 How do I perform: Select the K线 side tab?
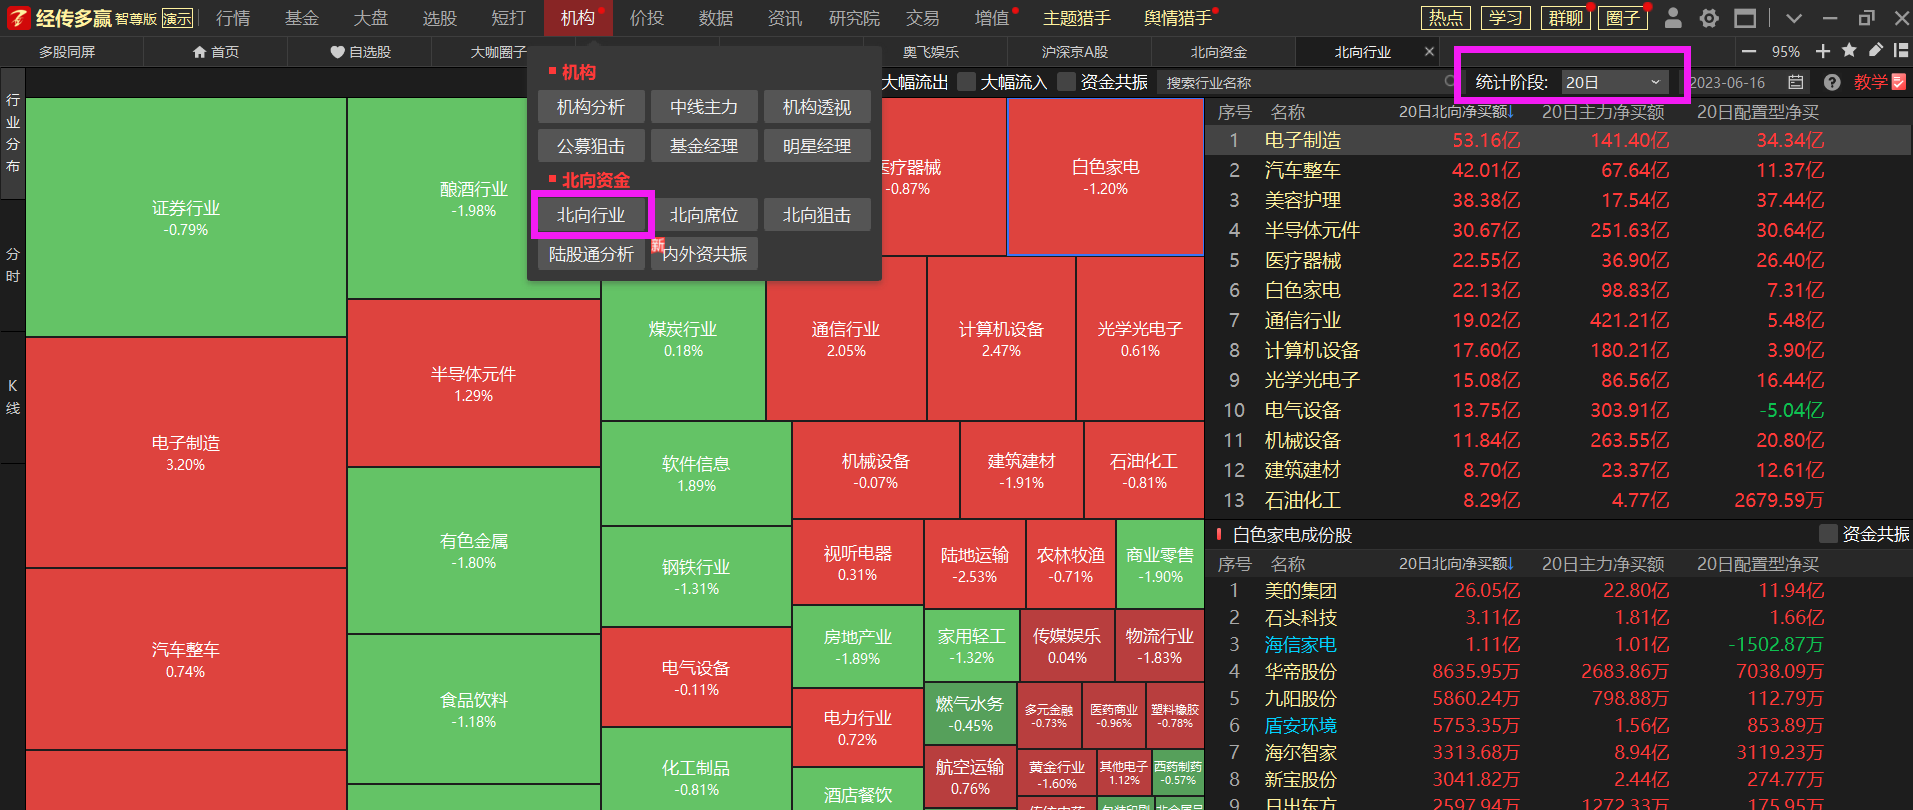point(13,397)
